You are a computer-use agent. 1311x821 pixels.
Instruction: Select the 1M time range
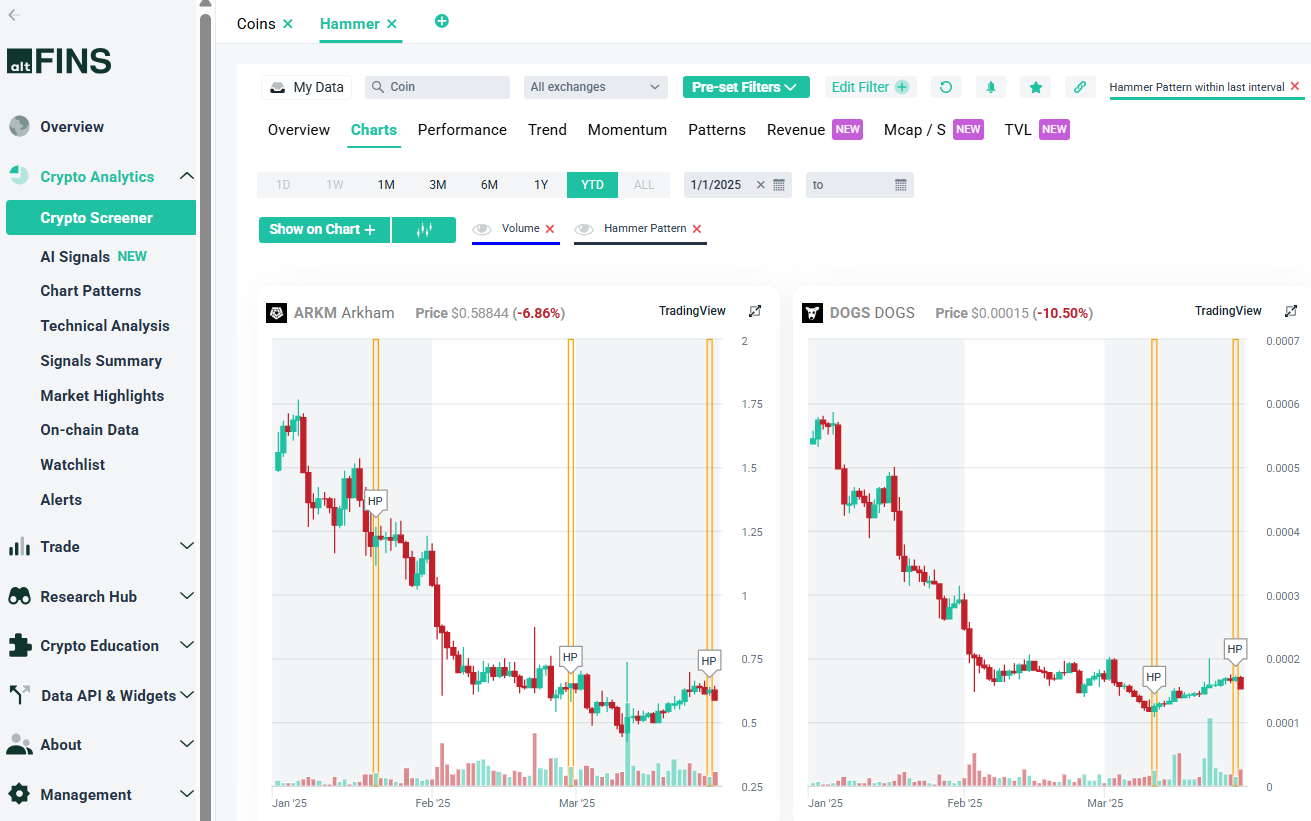(386, 185)
